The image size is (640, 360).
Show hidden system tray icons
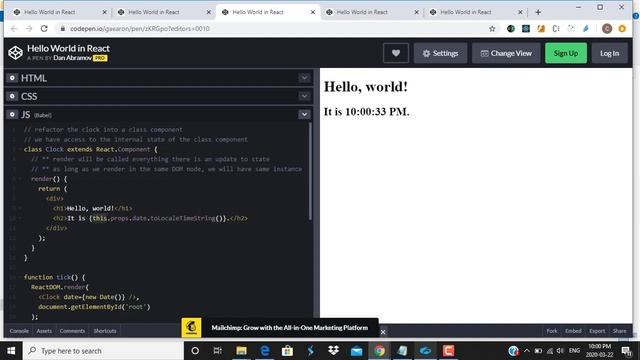click(x=527, y=351)
